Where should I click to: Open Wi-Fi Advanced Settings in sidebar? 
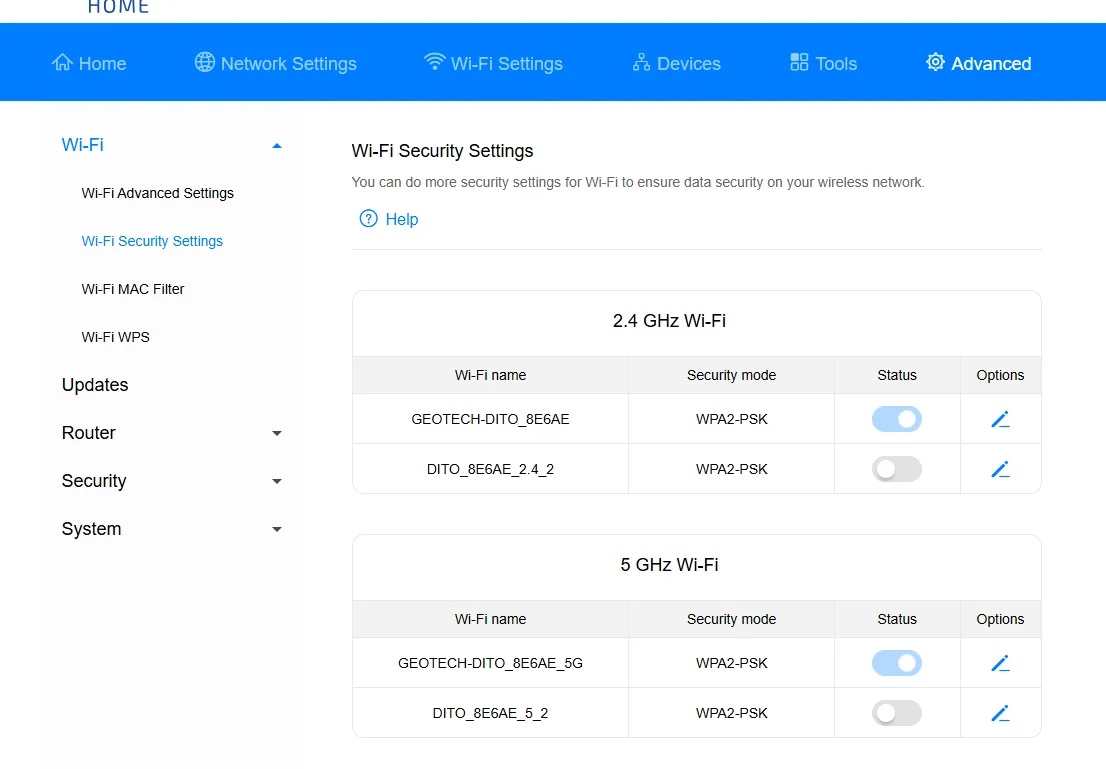coord(157,193)
